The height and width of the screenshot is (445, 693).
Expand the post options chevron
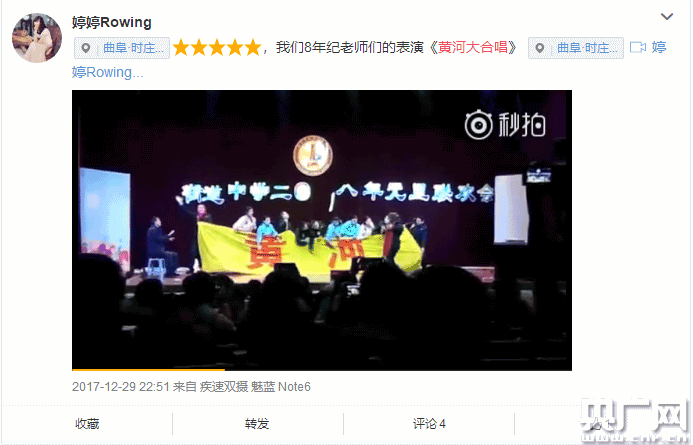click(x=666, y=17)
